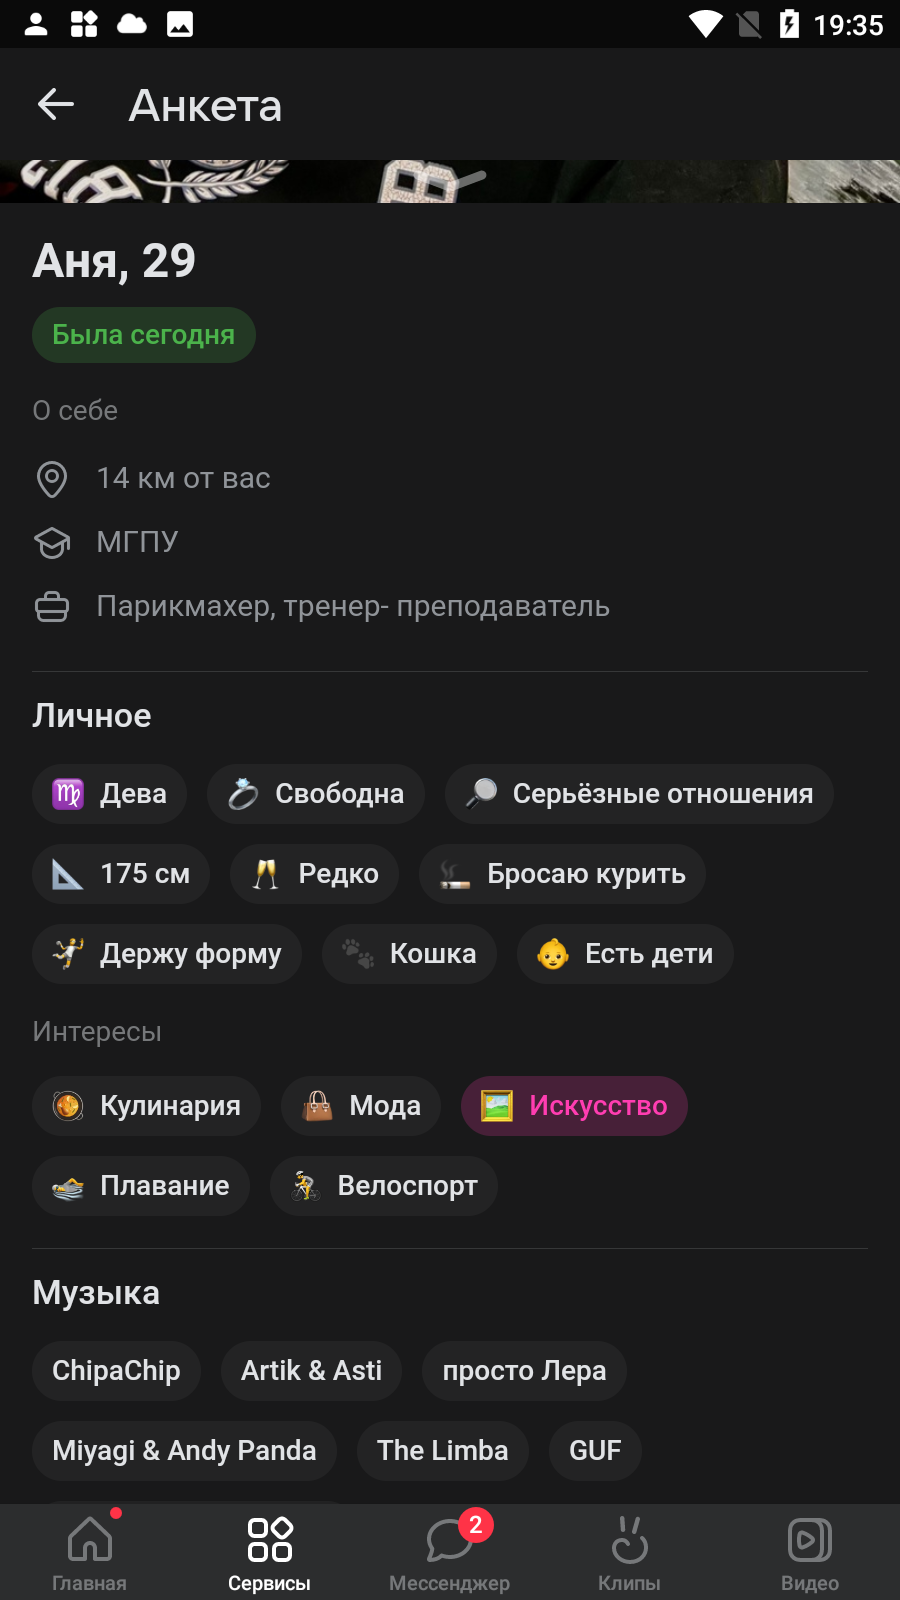Tap the back arrow next to Анкета
The height and width of the screenshot is (1600, 900).
click(x=56, y=104)
